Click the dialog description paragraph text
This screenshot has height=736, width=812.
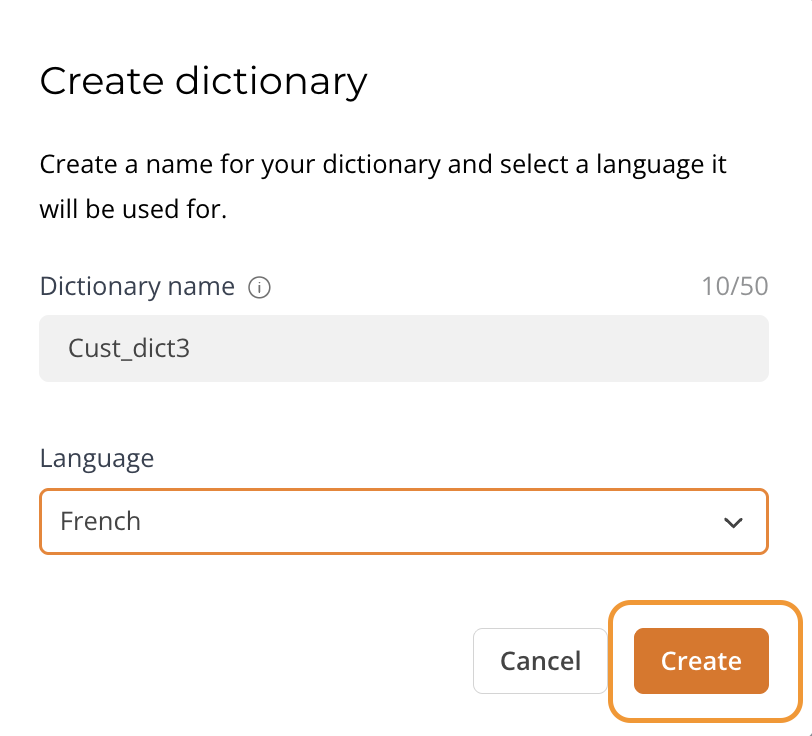[x=383, y=186]
